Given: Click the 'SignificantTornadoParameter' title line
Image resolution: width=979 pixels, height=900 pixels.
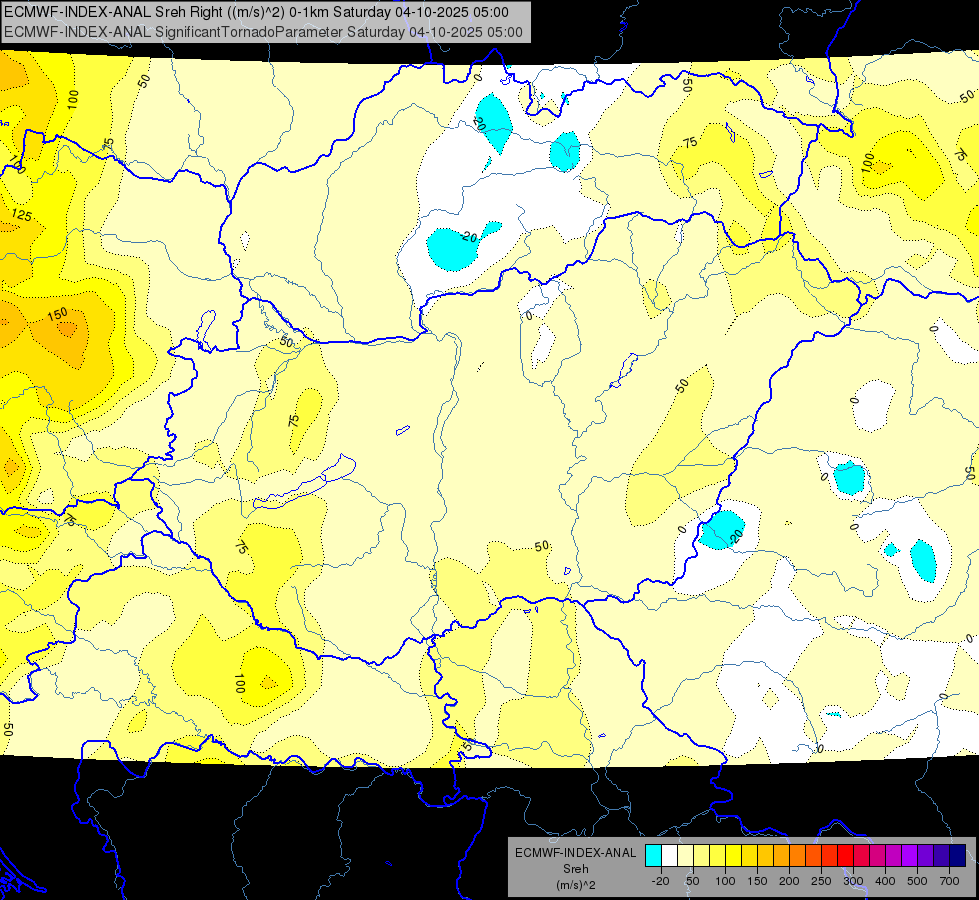Looking at the screenshot, I should pos(263,32).
